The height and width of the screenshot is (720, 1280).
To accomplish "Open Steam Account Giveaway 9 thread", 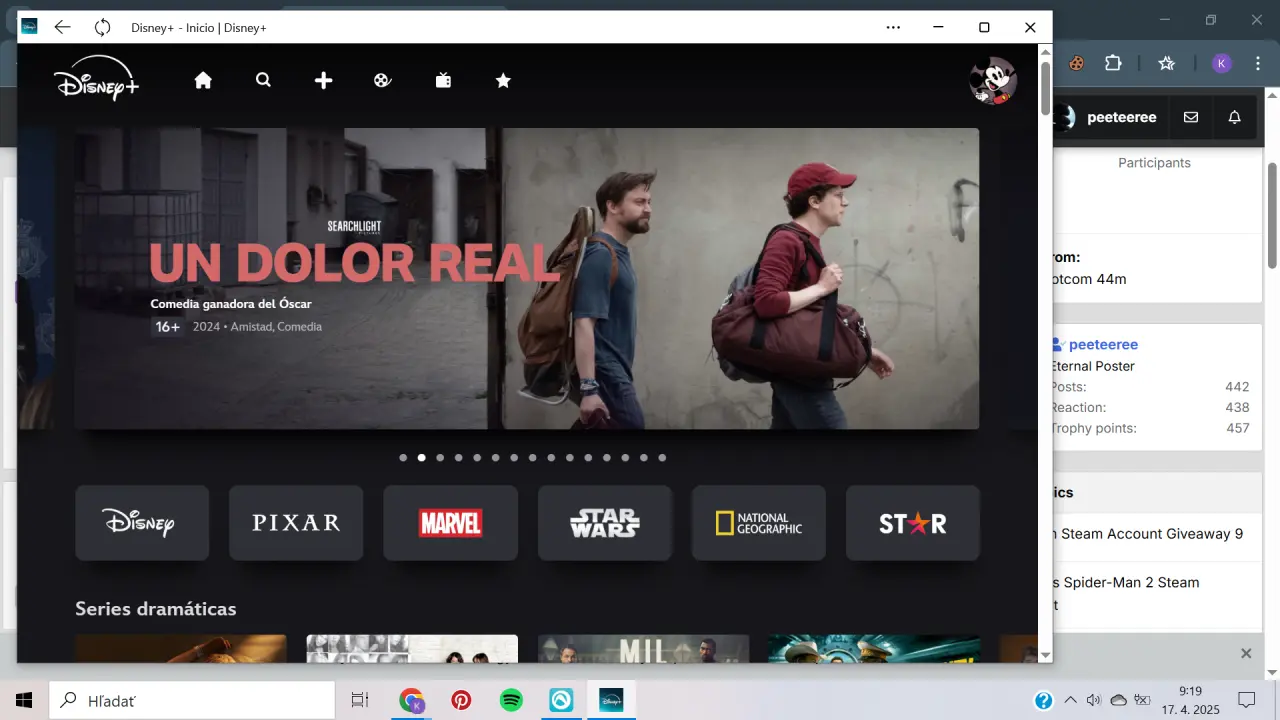I will pyautogui.click(x=1147, y=534).
